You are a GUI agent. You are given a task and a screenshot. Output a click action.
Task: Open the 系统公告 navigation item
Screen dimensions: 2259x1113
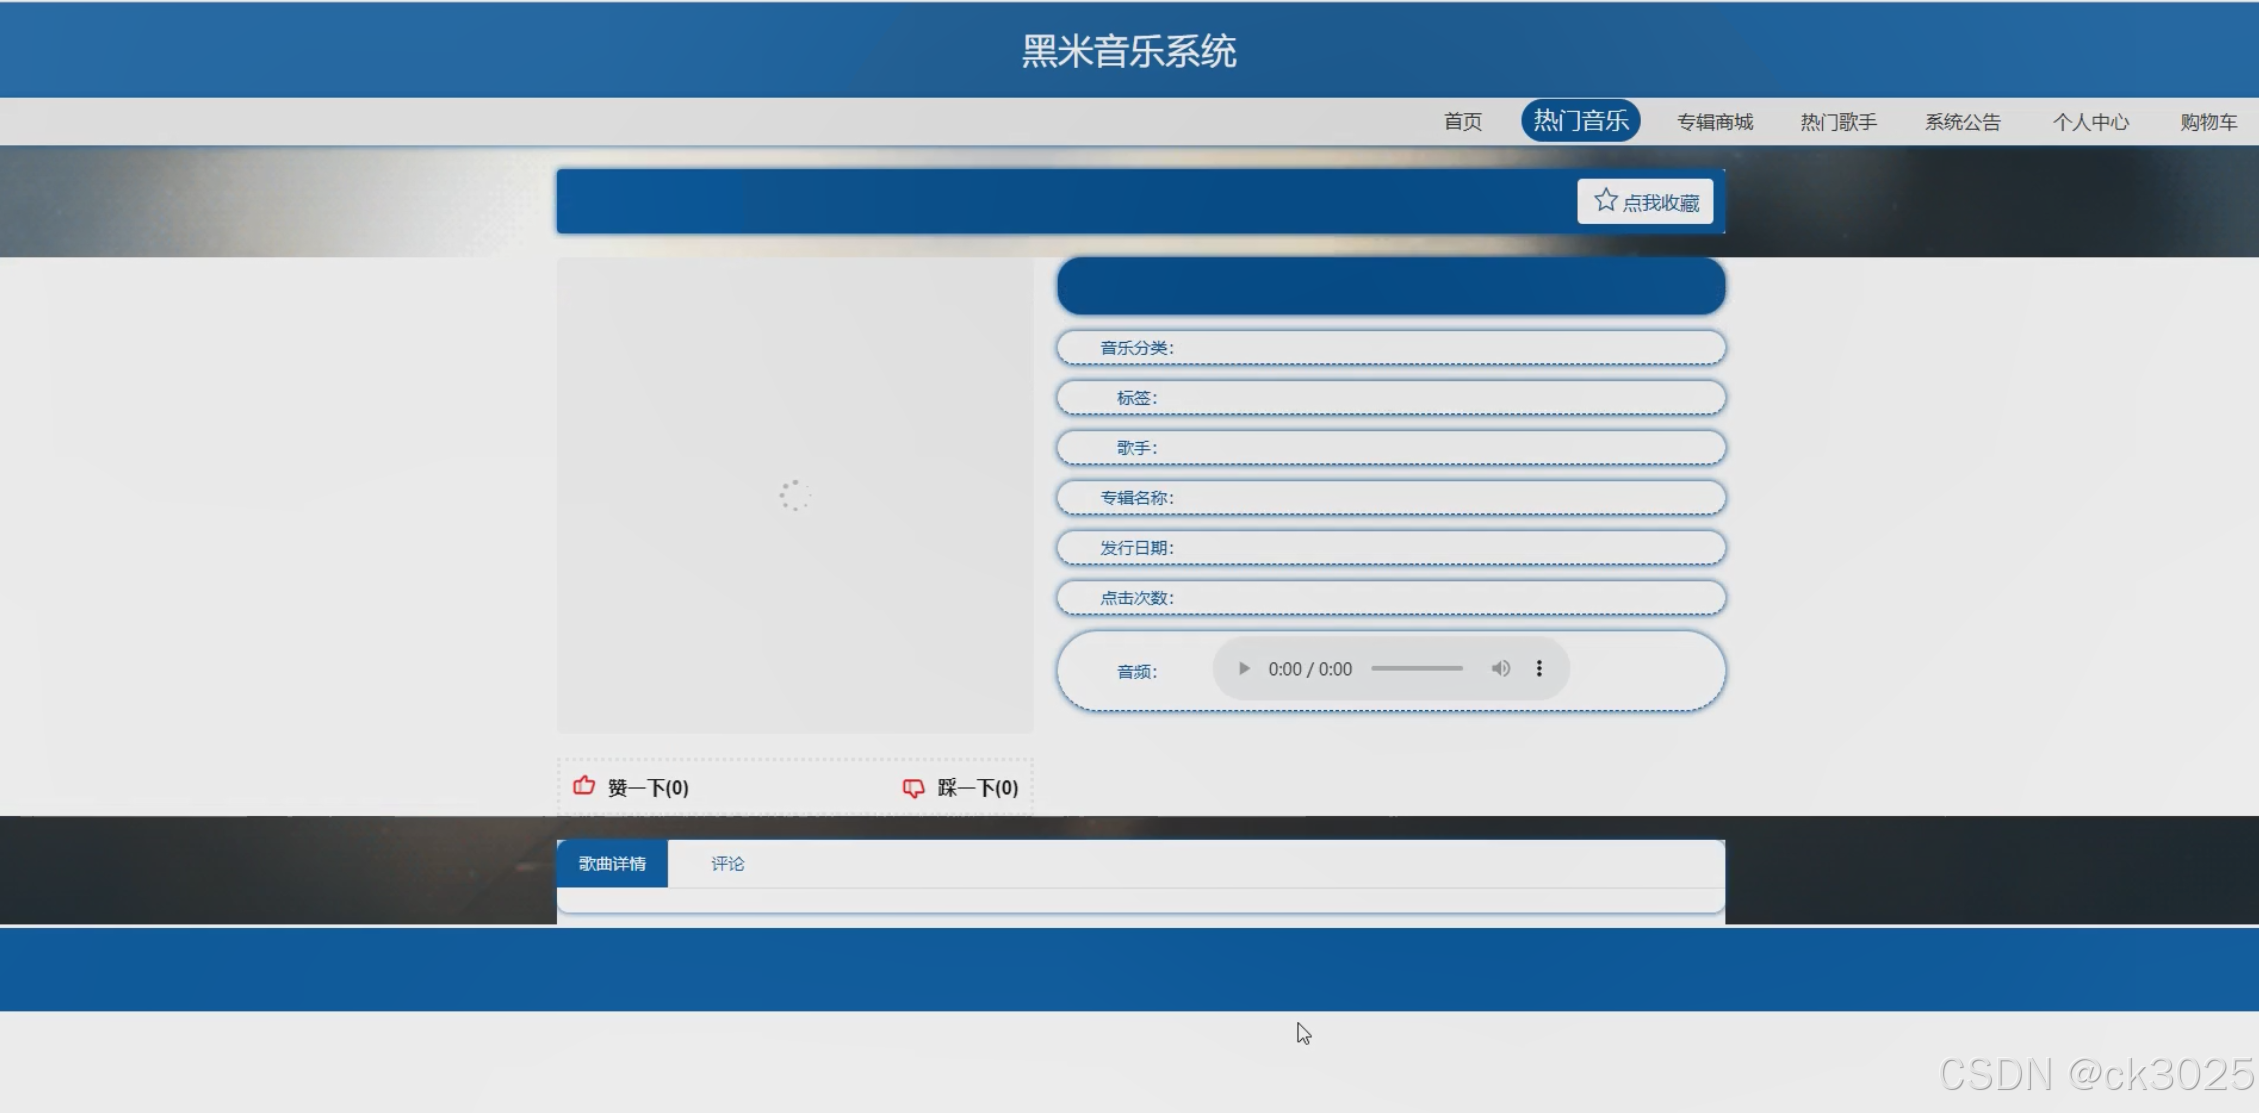tap(1962, 121)
